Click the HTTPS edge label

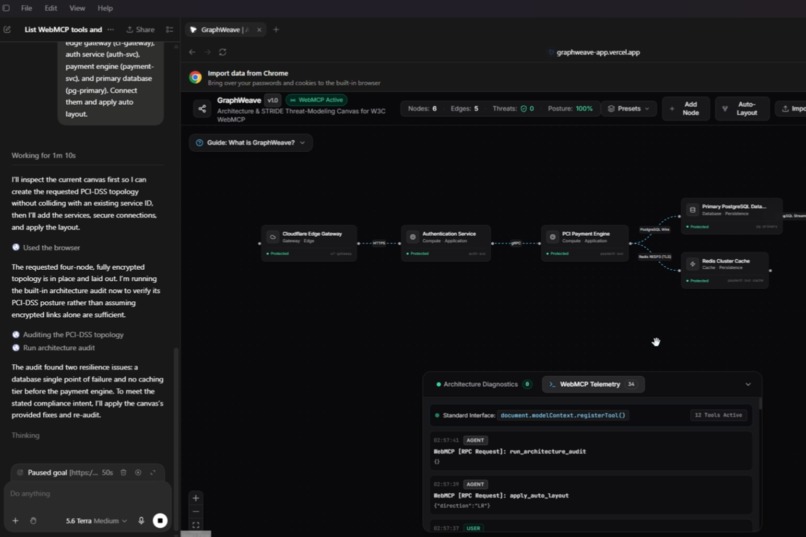(x=379, y=243)
